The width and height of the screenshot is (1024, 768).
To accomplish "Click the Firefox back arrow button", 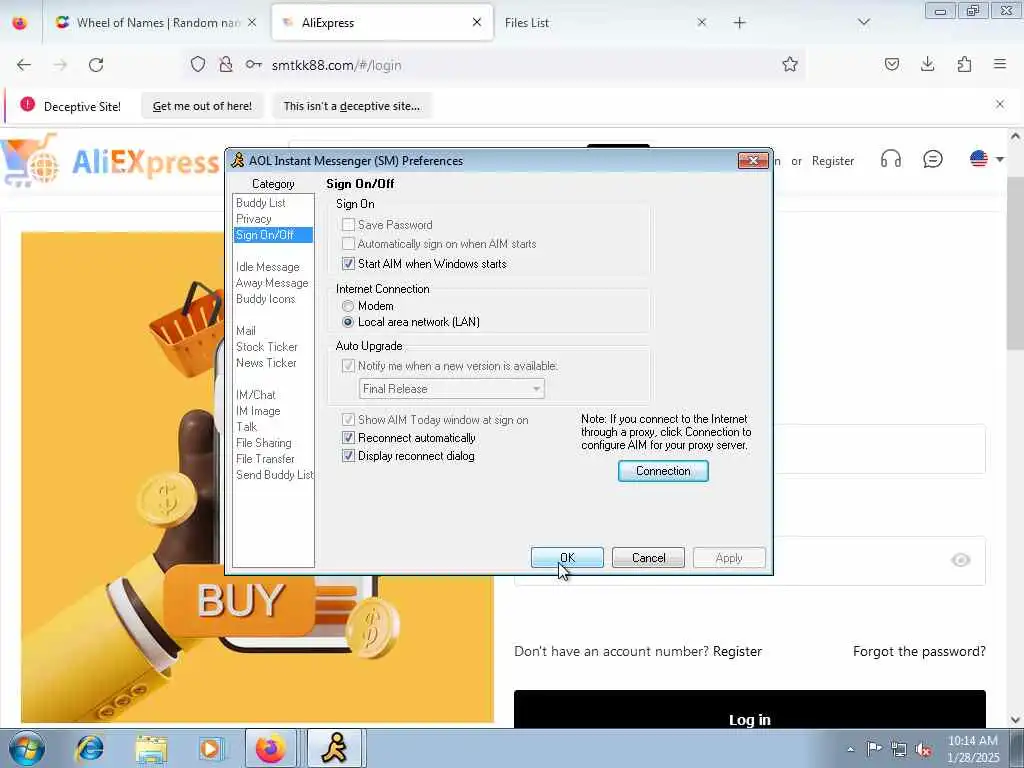I will [24, 65].
